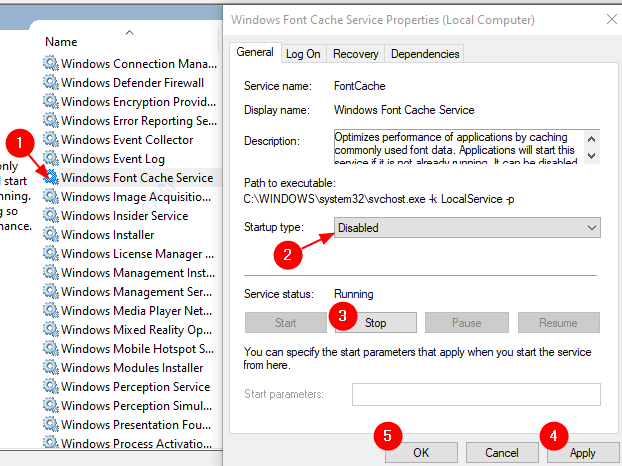Sort services by the Name column header
The image size is (622, 466).
click(x=61, y=42)
